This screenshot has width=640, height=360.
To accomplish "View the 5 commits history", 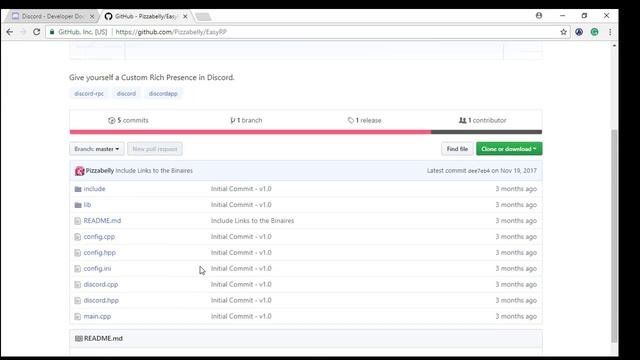I will point(128,120).
